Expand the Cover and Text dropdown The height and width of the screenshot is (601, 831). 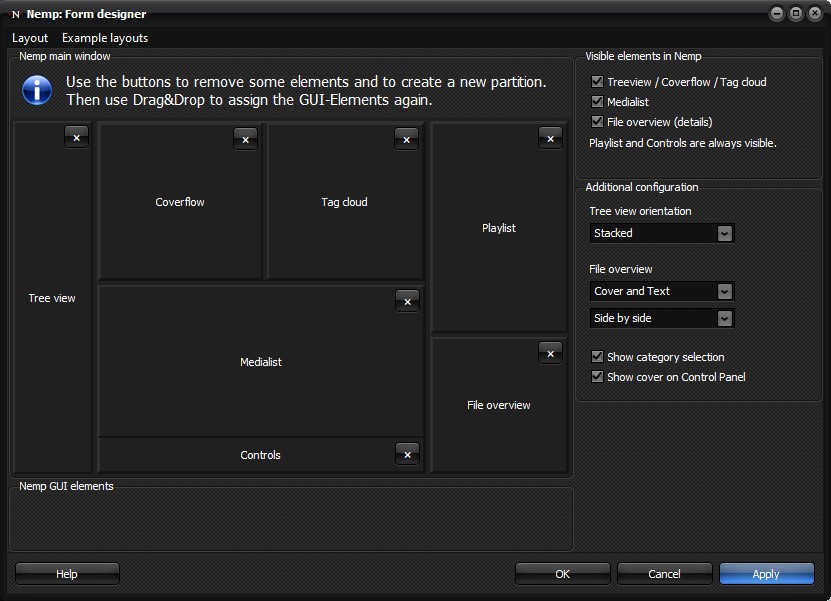pyautogui.click(x=725, y=292)
